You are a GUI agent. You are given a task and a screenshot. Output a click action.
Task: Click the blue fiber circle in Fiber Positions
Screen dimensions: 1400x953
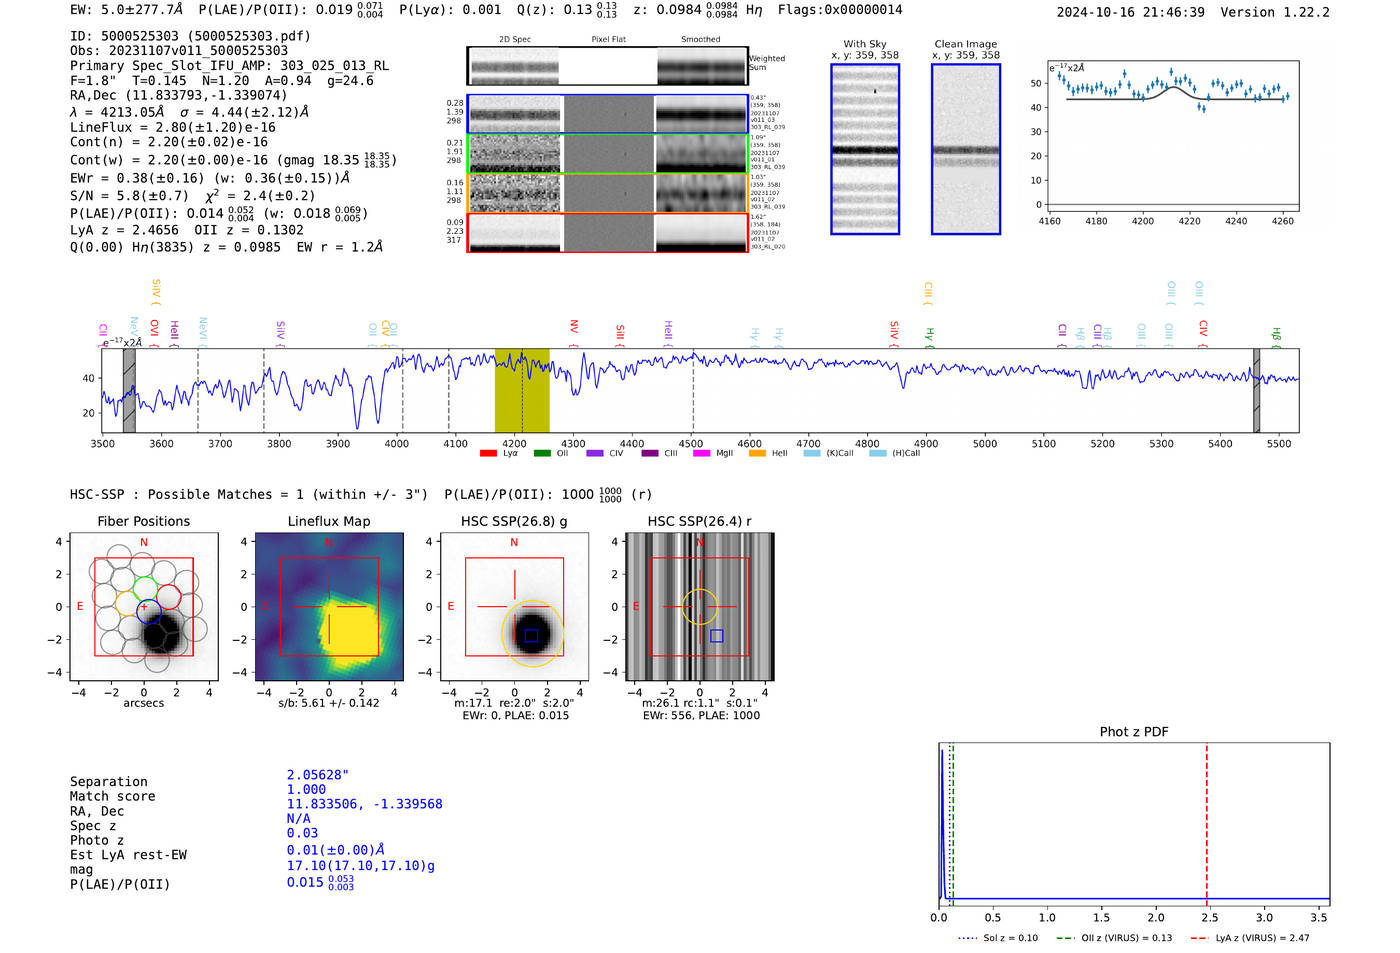click(148, 612)
